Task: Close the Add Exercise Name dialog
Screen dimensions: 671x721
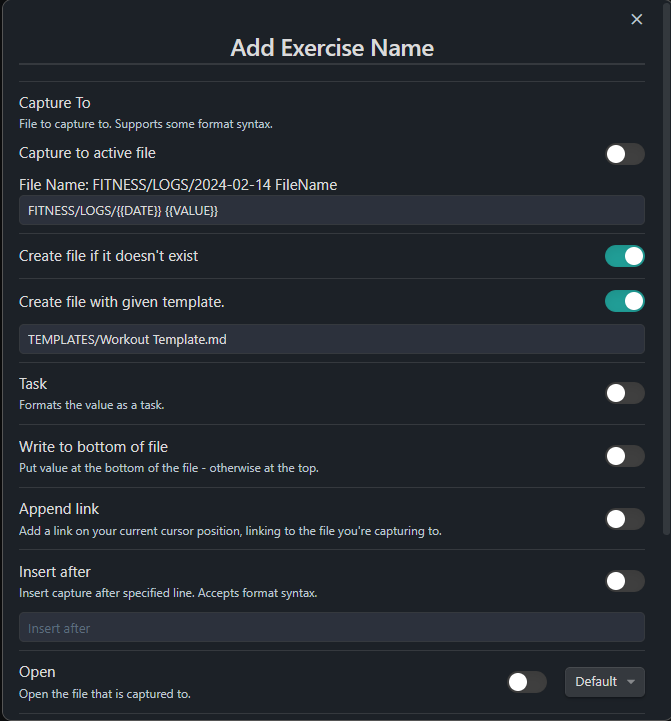Action: [636, 19]
